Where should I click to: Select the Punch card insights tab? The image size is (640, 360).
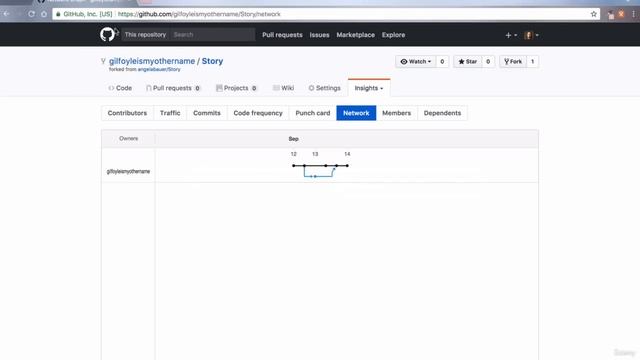[x=313, y=113]
